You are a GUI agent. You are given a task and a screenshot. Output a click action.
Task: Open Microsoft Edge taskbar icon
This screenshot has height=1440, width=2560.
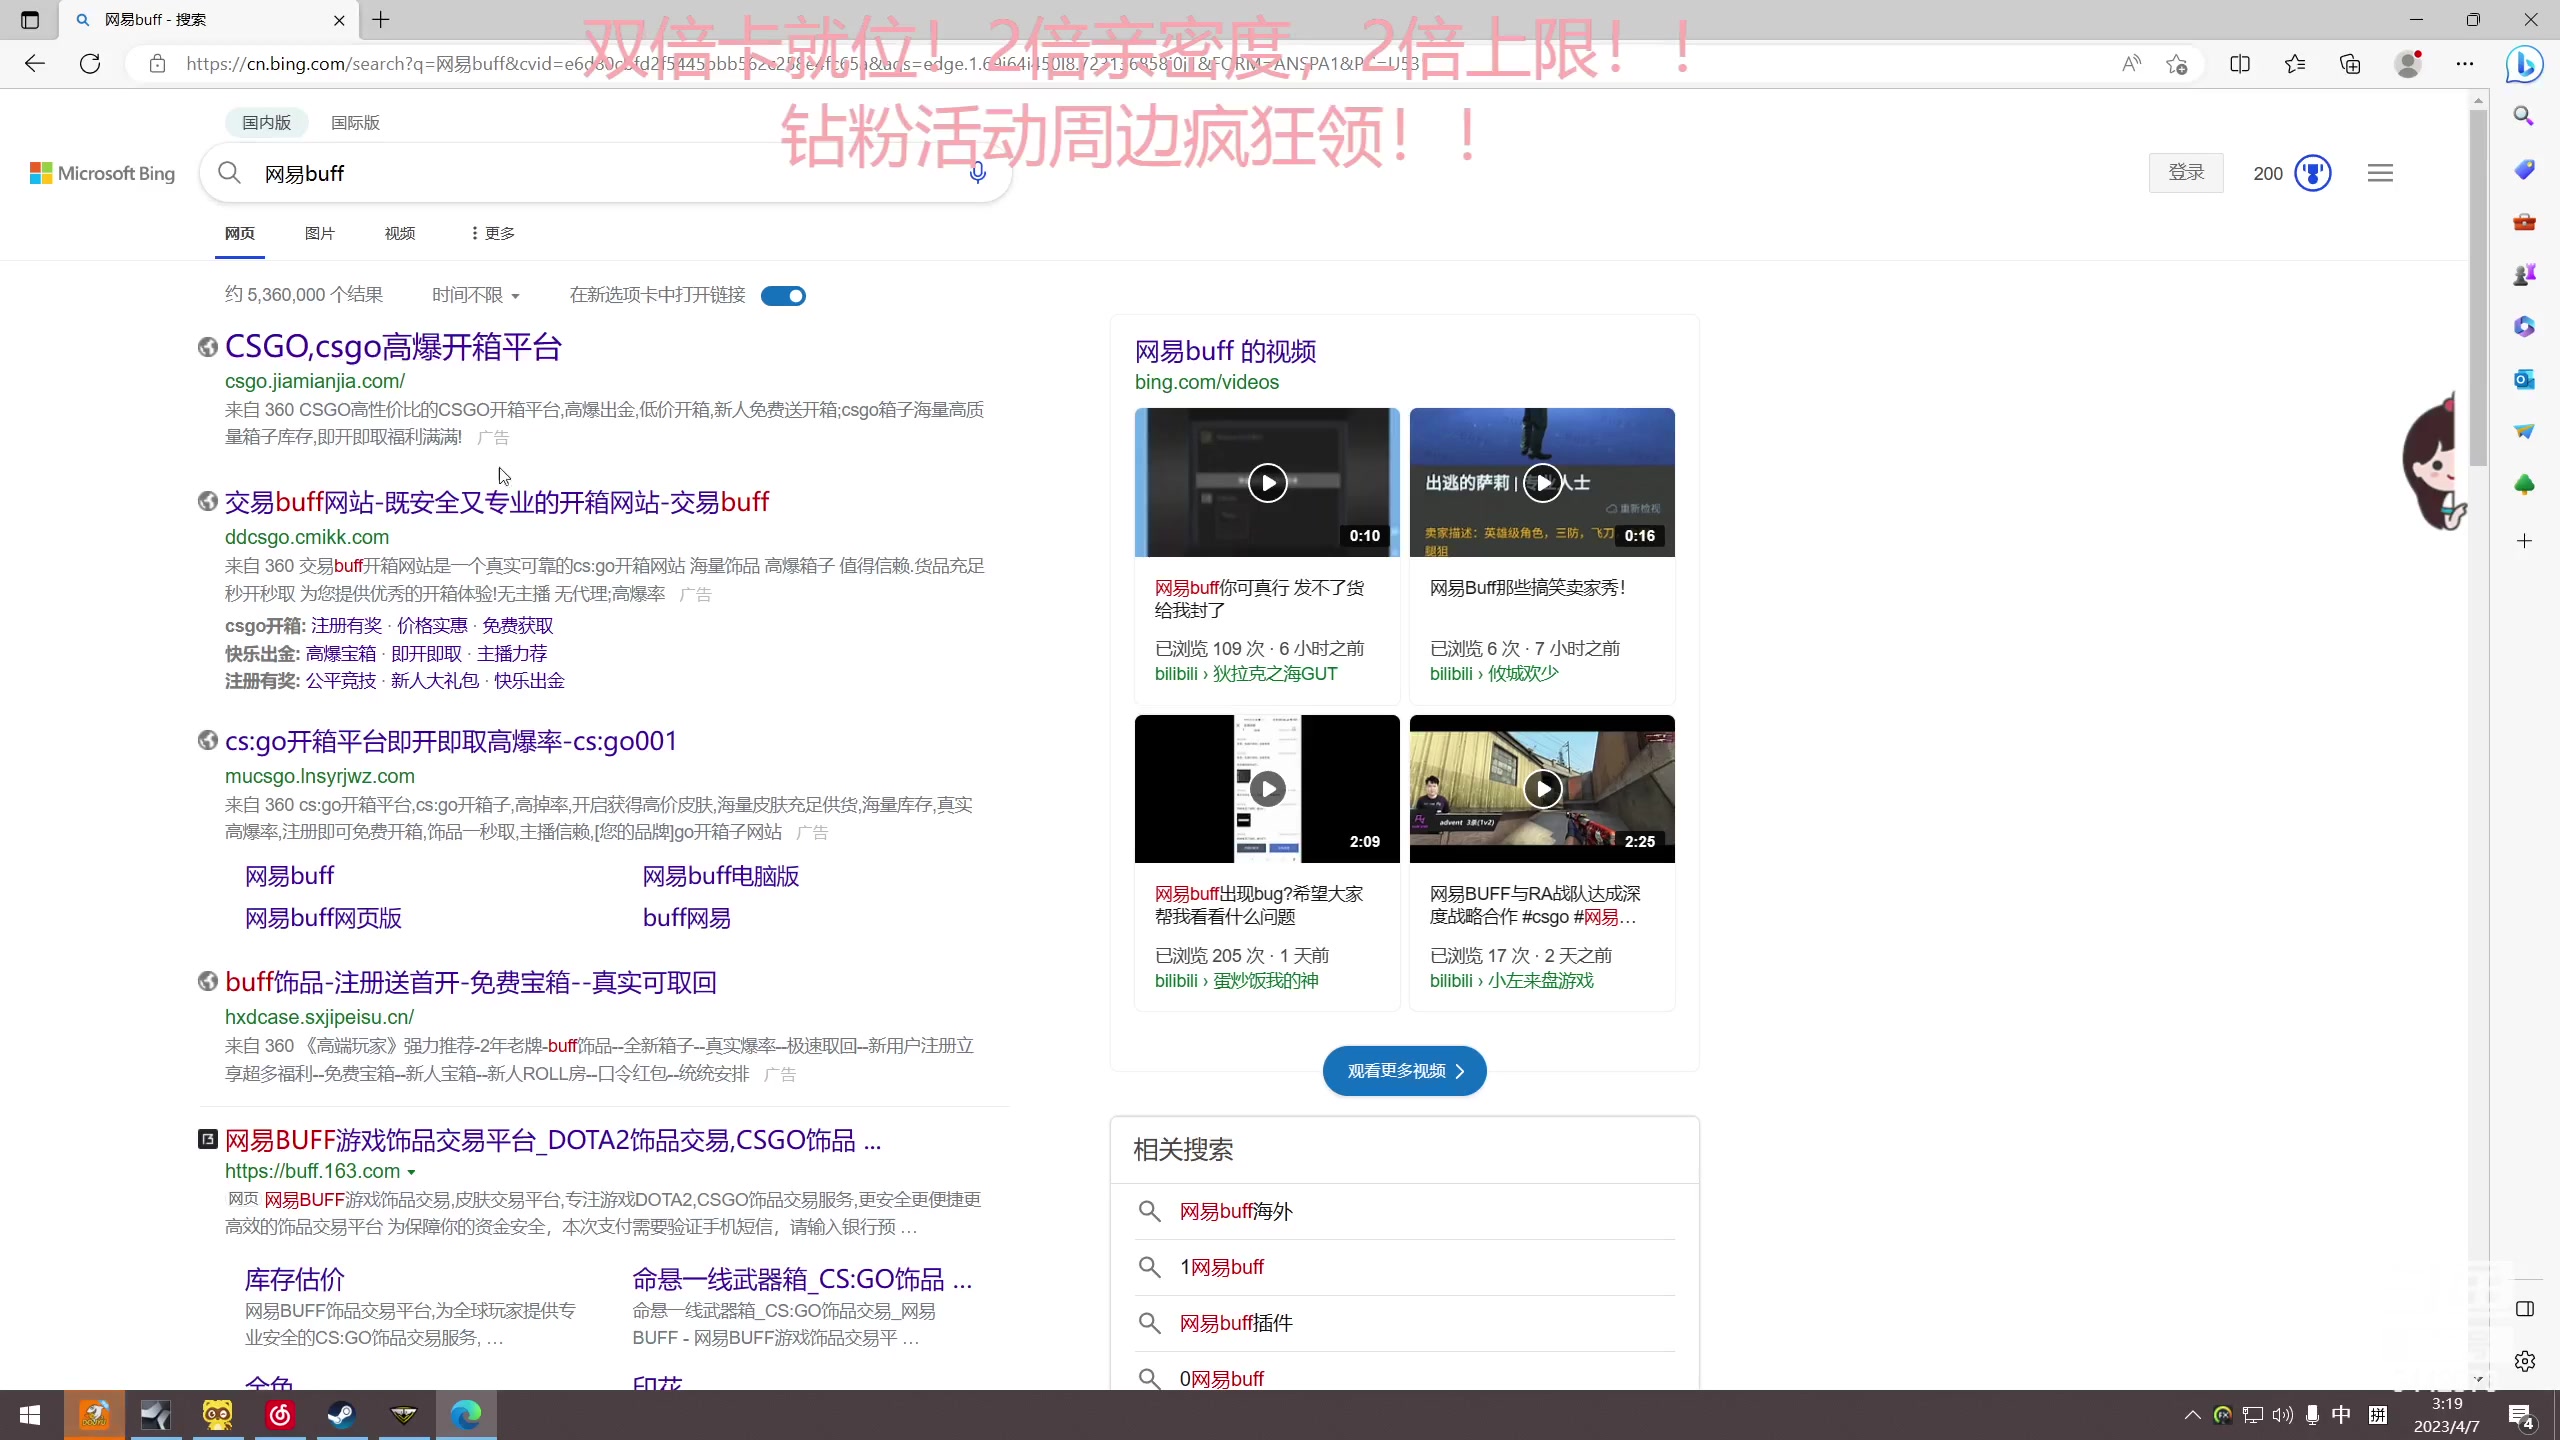(466, 1415)
